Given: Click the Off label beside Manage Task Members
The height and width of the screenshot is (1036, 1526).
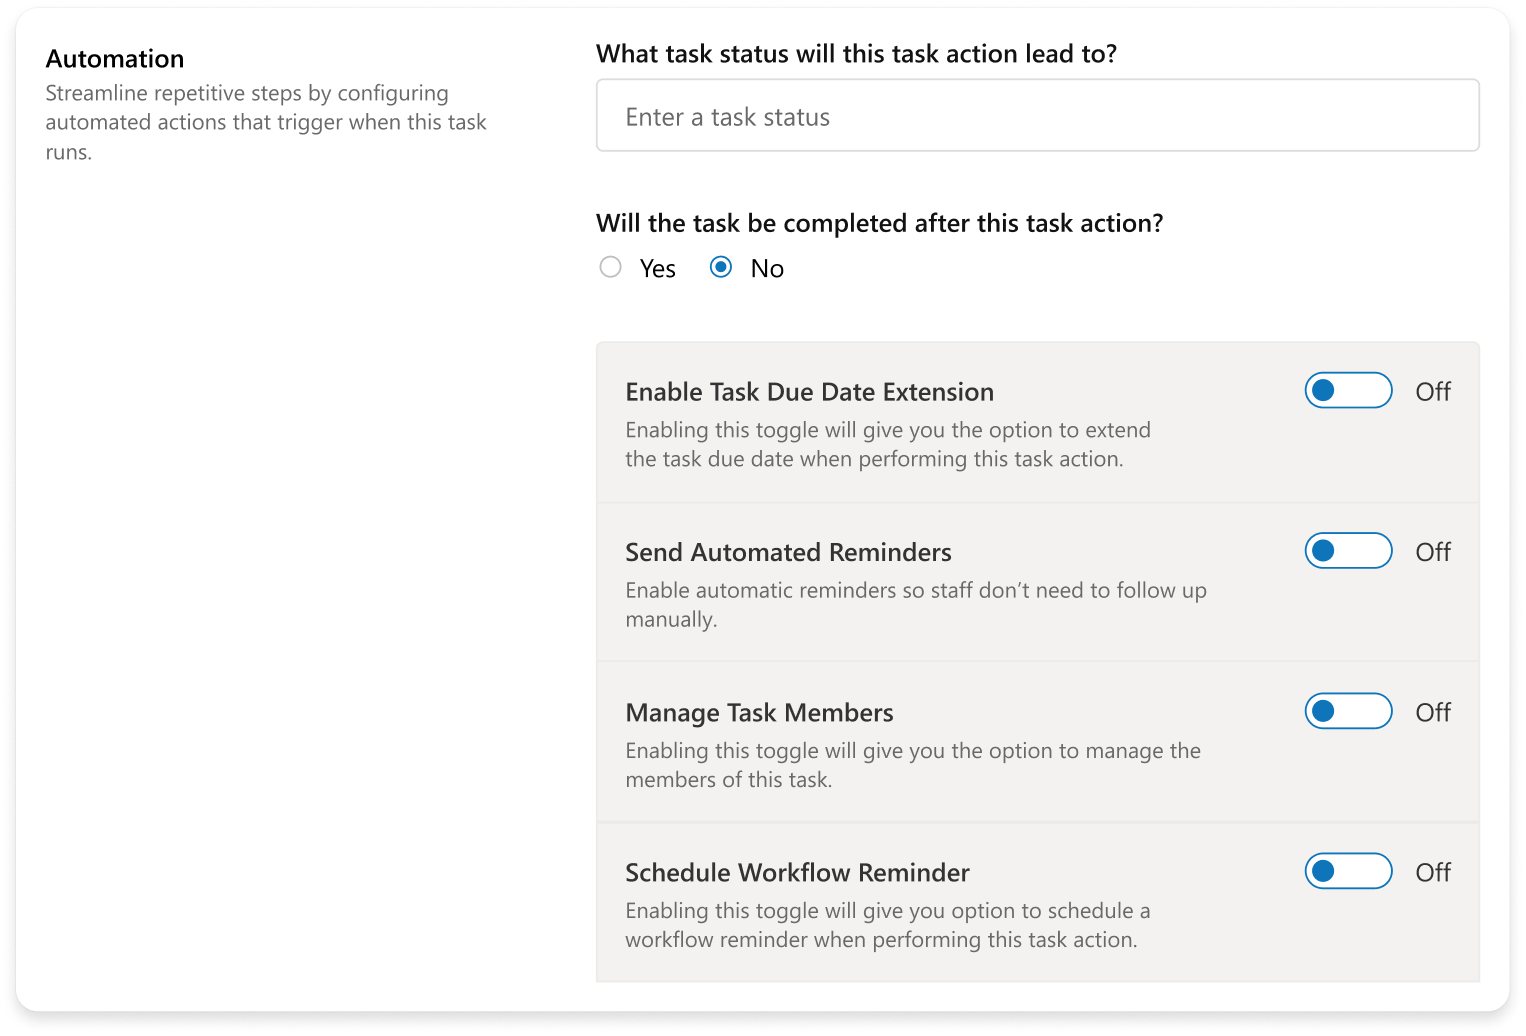Looking at the screenshot, I should [x=1432, y=712].
